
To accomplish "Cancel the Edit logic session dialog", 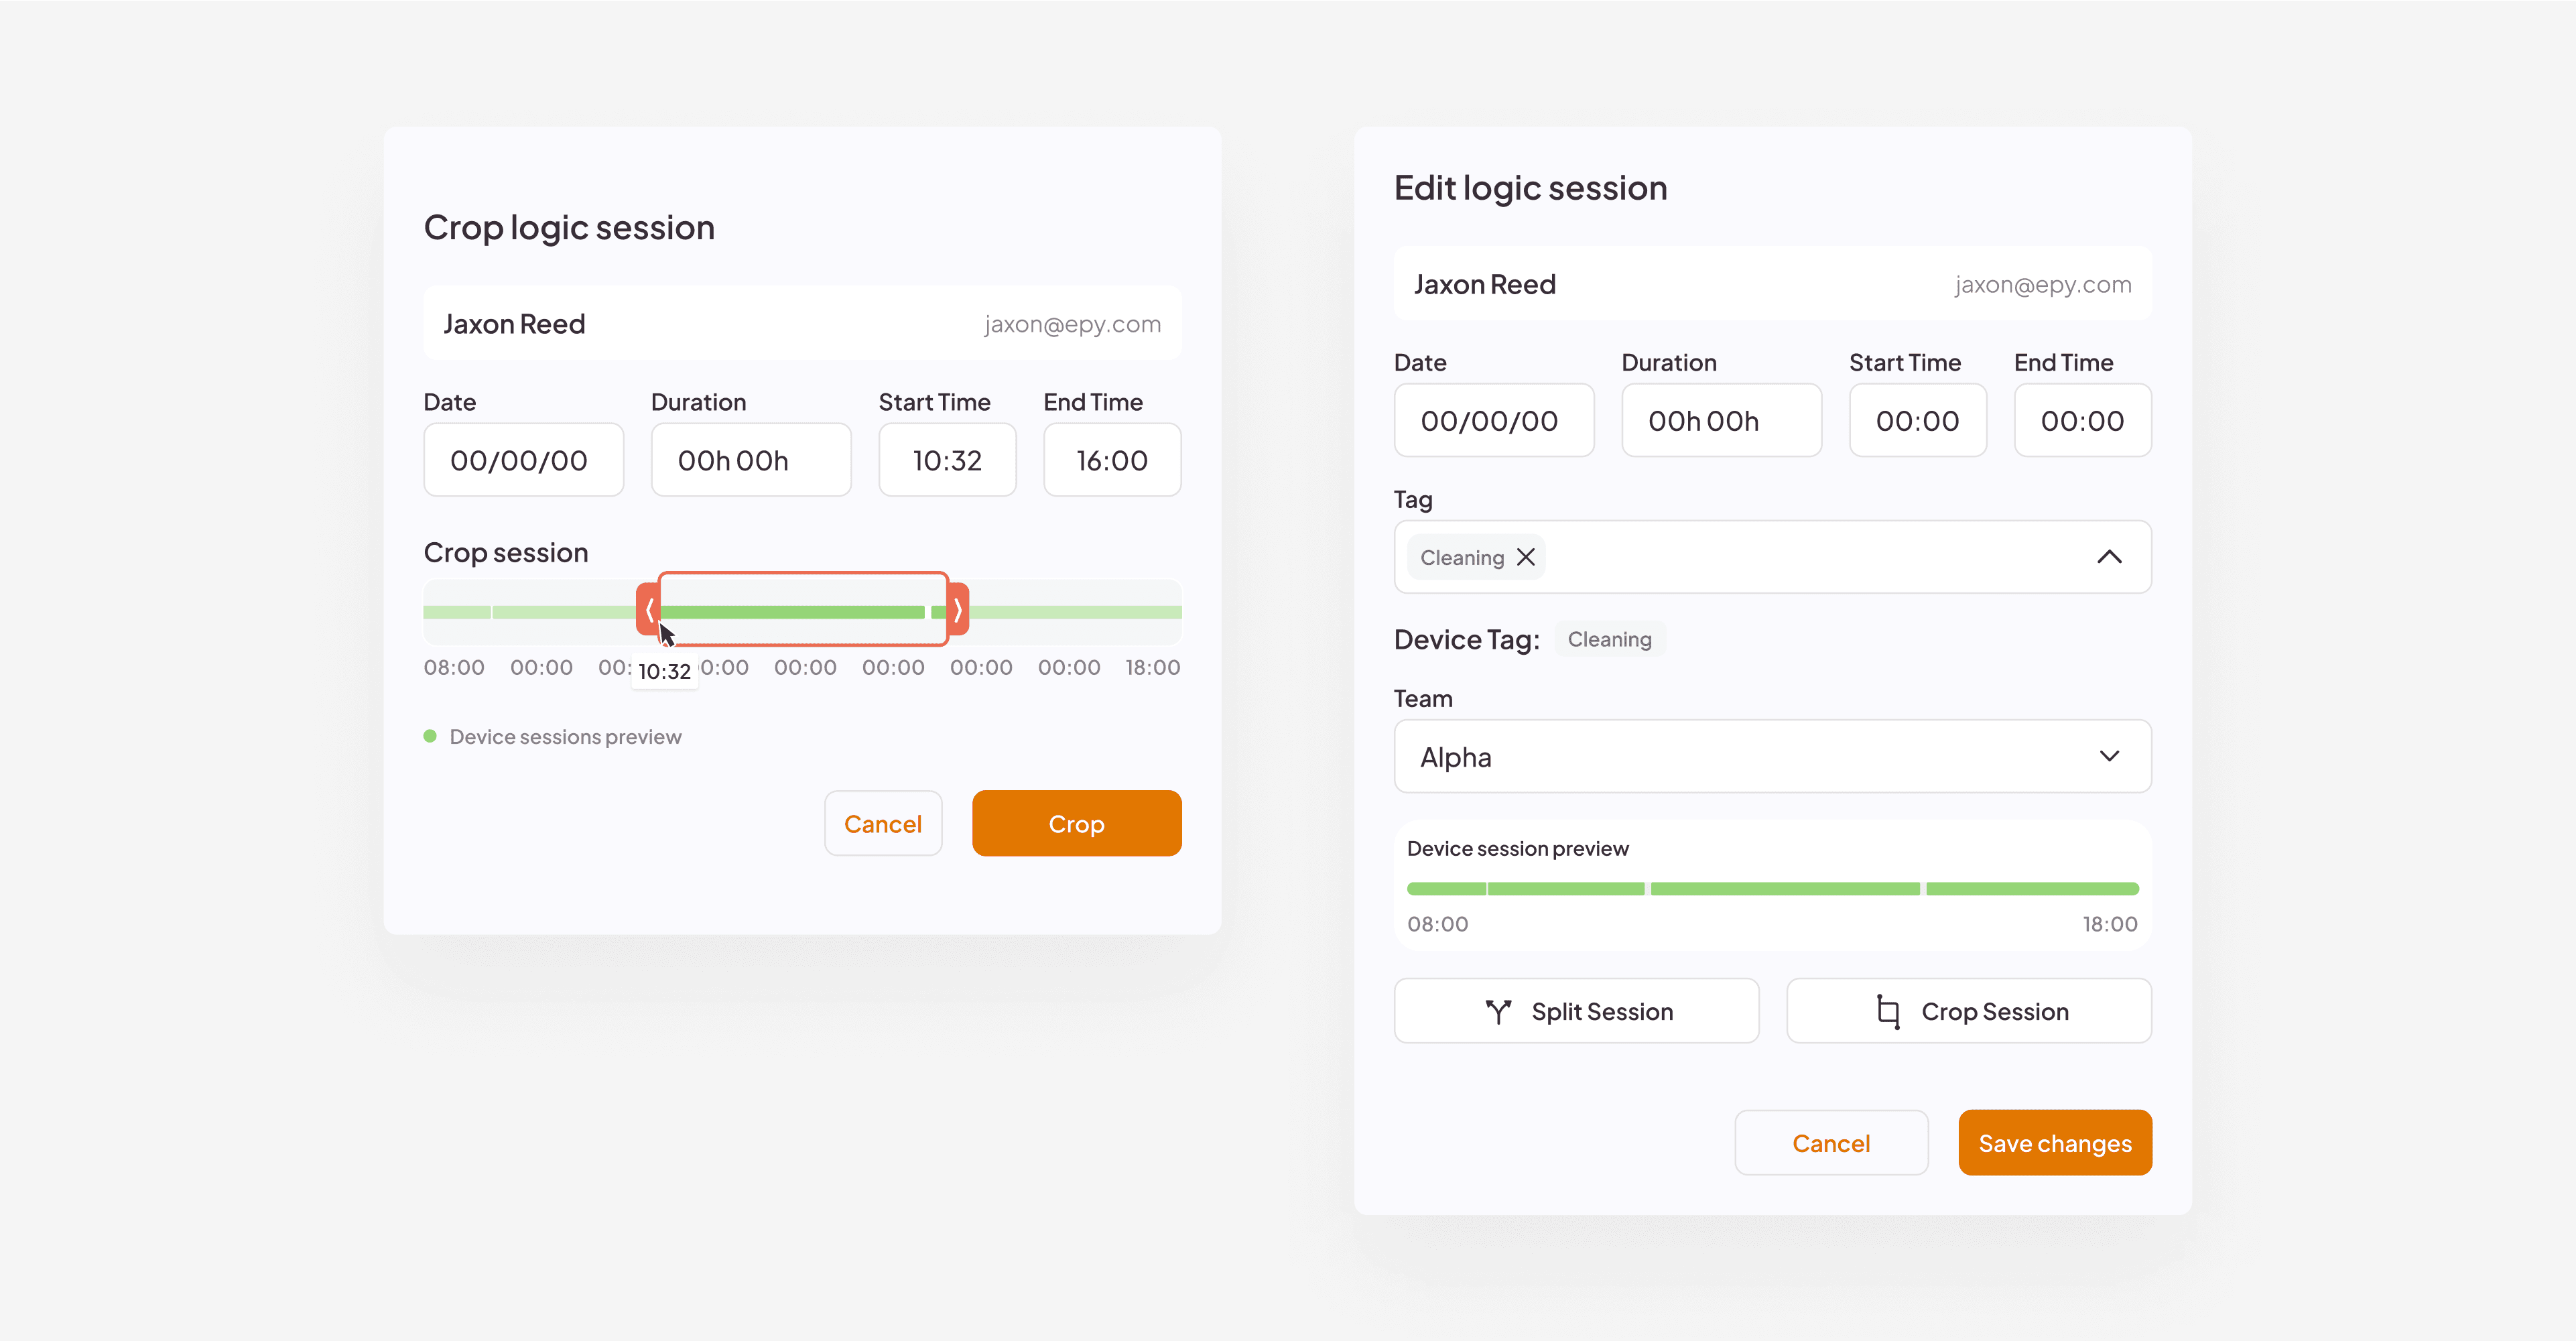I will (x=1831, y=1142).
